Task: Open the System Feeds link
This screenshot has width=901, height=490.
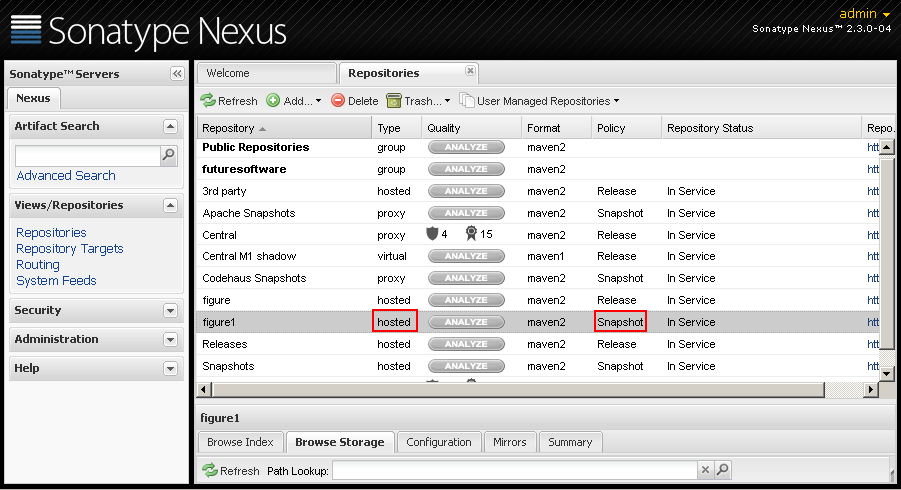Action: (x=56, y=281)
